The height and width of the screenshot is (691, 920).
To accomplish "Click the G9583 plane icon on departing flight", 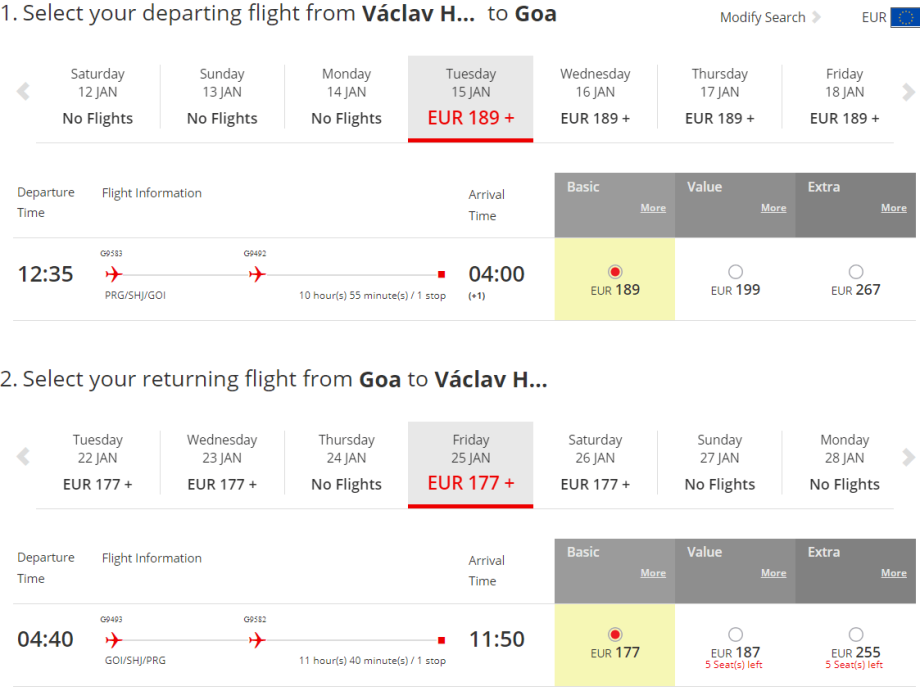I will (112, 274).
